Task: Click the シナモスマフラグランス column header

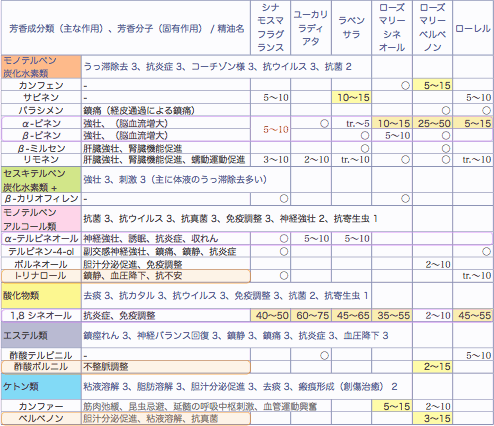Action: pos(270,28)
